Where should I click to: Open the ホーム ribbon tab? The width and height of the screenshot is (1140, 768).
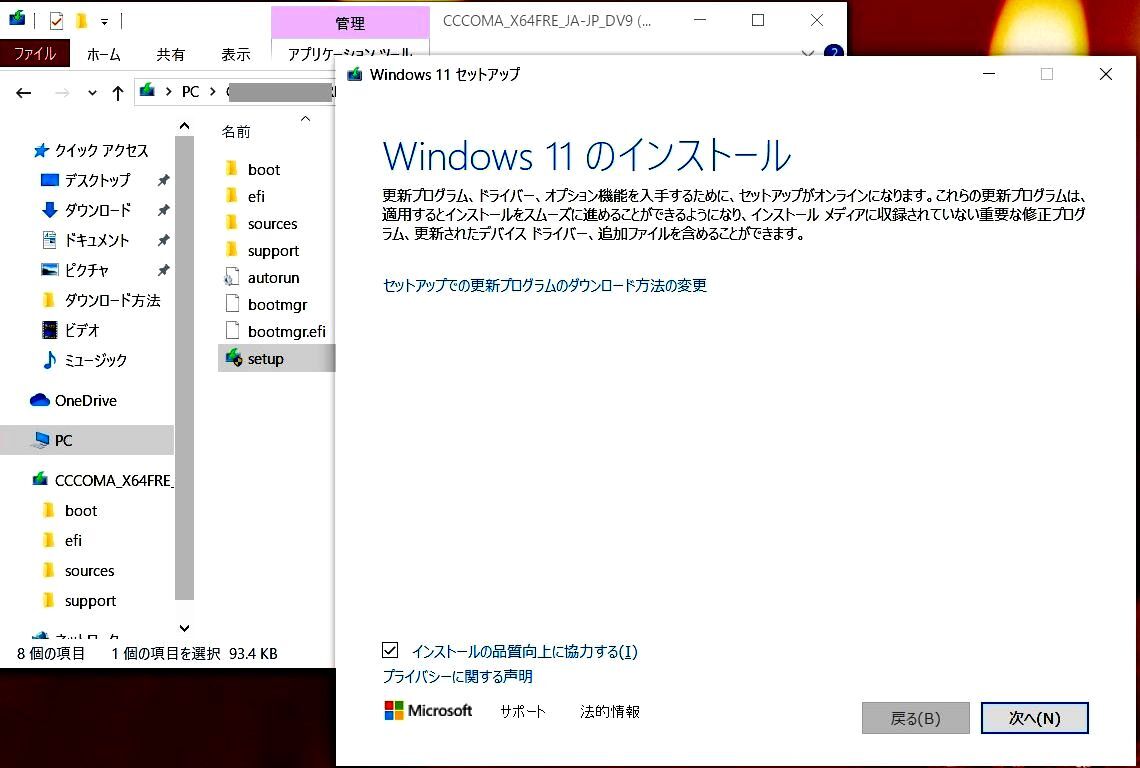click(104, 55)
